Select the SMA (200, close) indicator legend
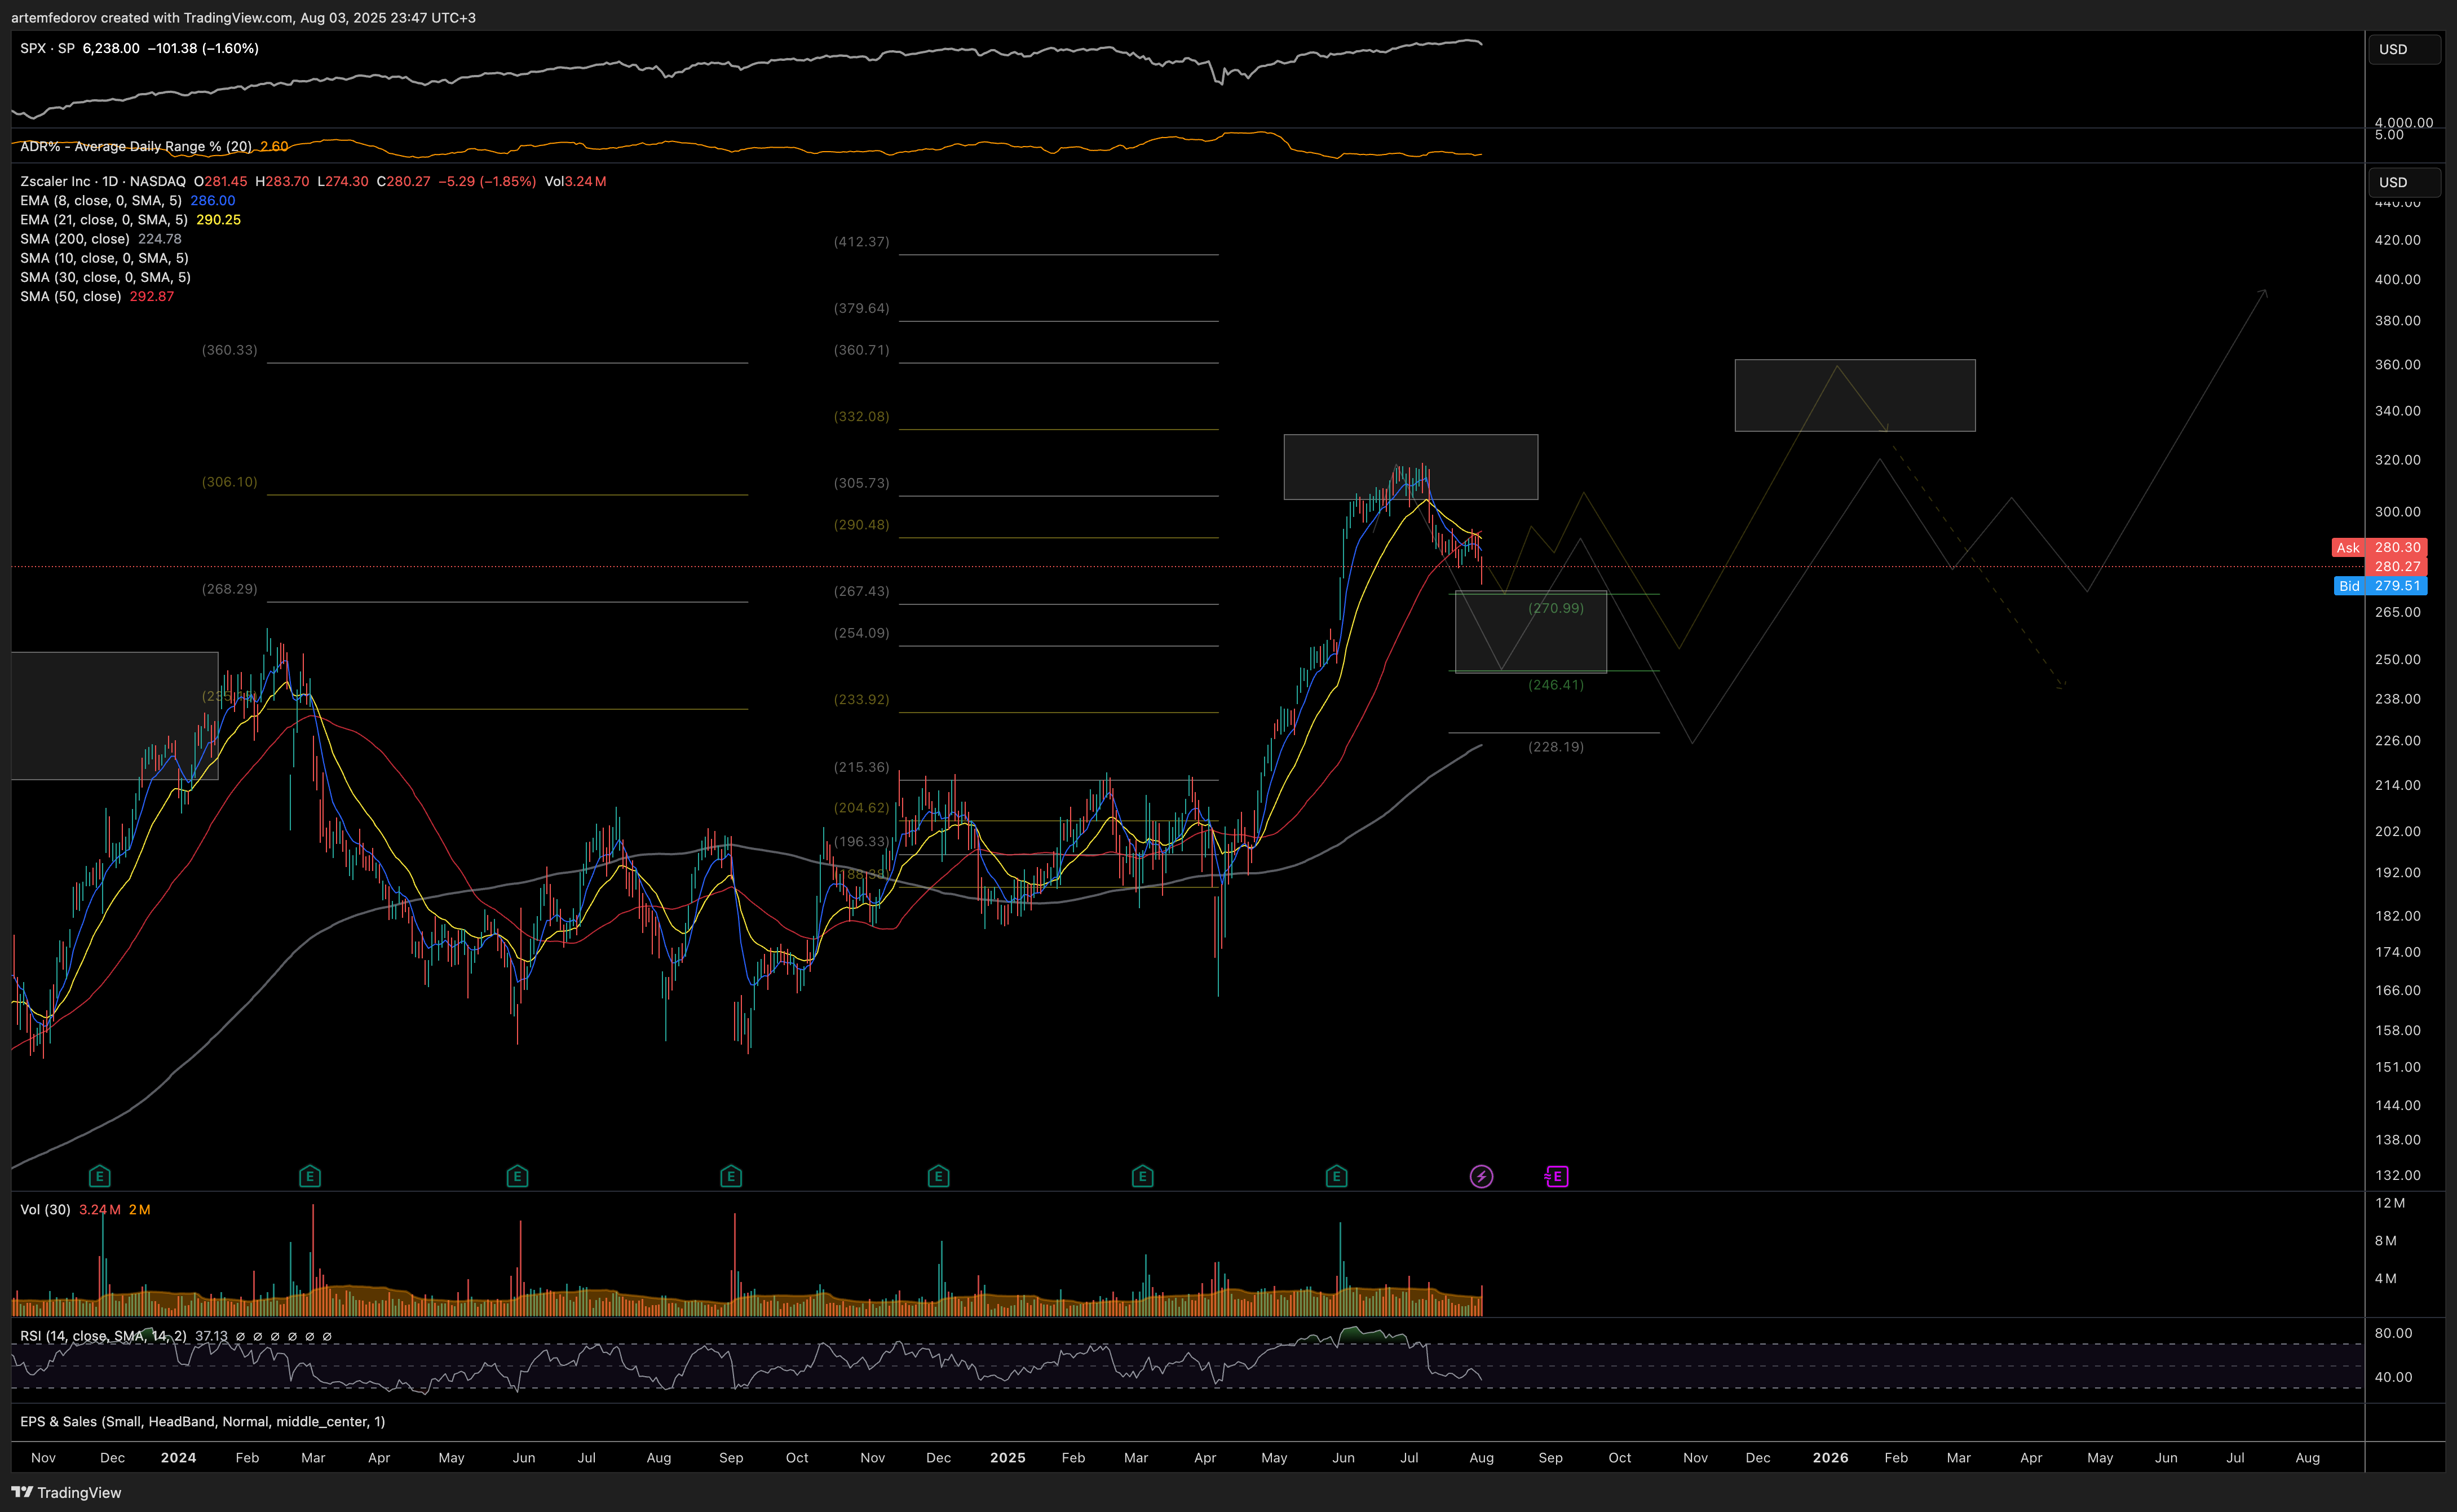 [75, 238]
